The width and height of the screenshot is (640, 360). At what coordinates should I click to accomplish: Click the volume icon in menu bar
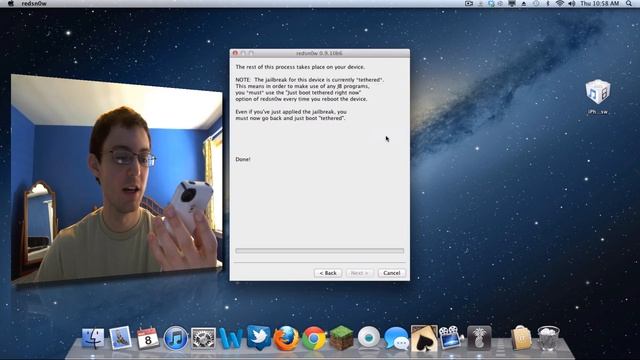click(572, 3)
